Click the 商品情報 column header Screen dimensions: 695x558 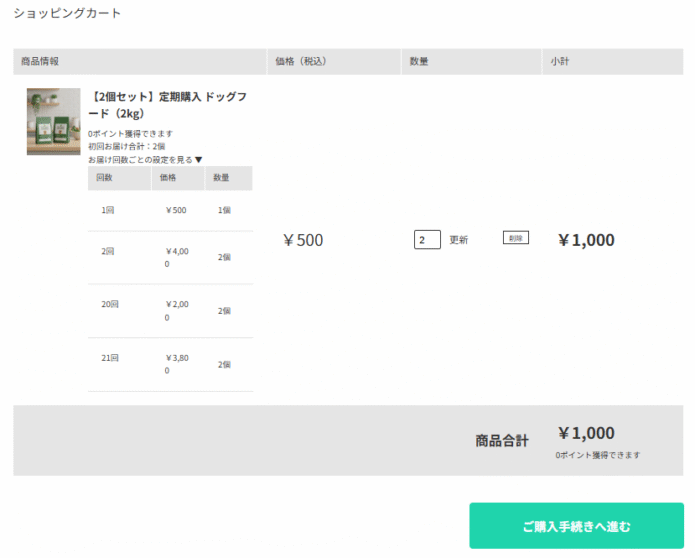[x=40, y=62]
